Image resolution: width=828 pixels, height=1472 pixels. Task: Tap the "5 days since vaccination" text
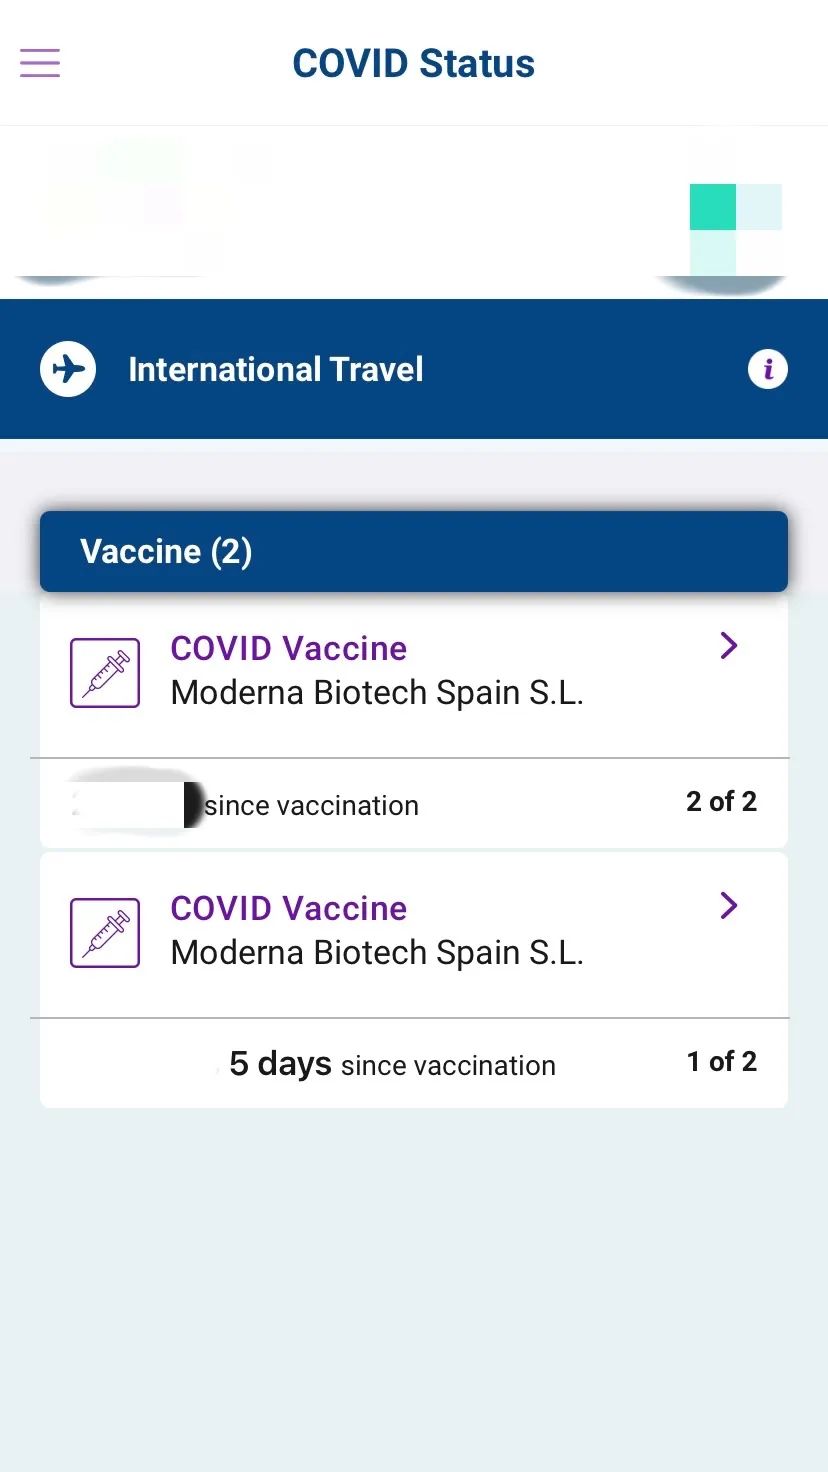pyautogui.click(x=392, y=1064)
